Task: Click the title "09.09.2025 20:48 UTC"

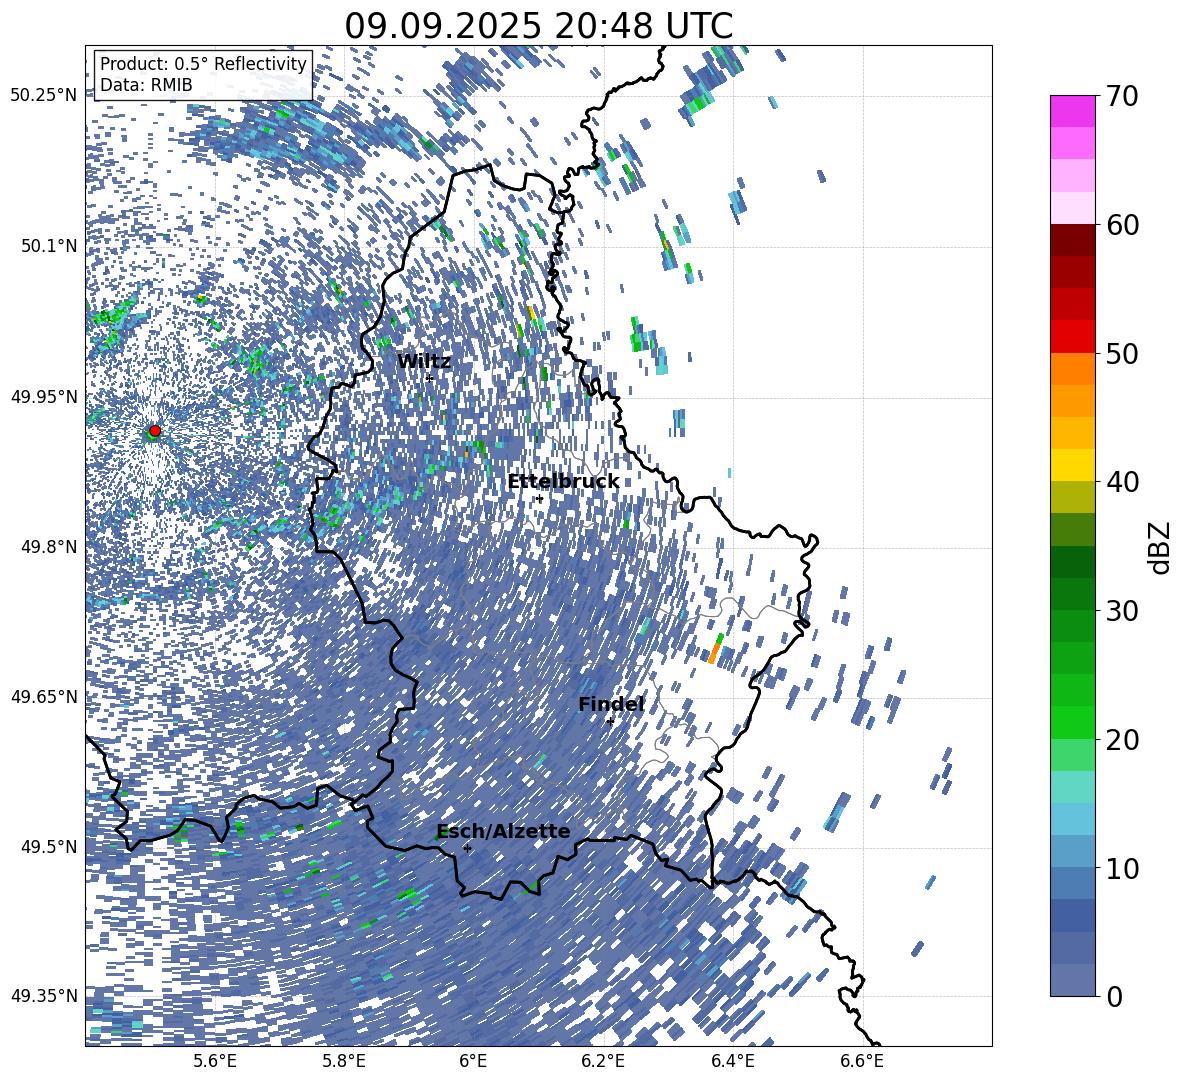Action: pos(538,26)
